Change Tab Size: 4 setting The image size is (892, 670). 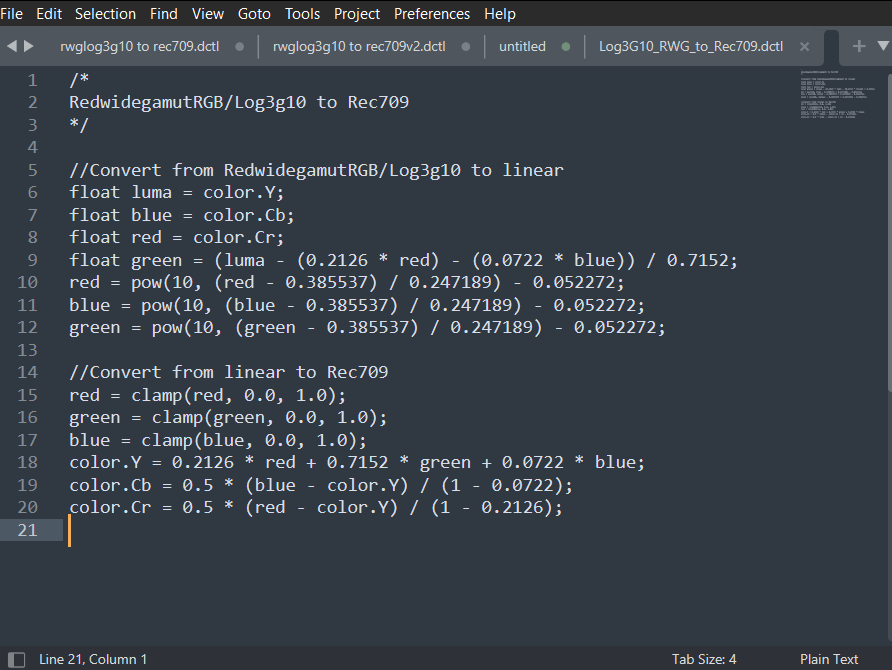click(704, 659)
